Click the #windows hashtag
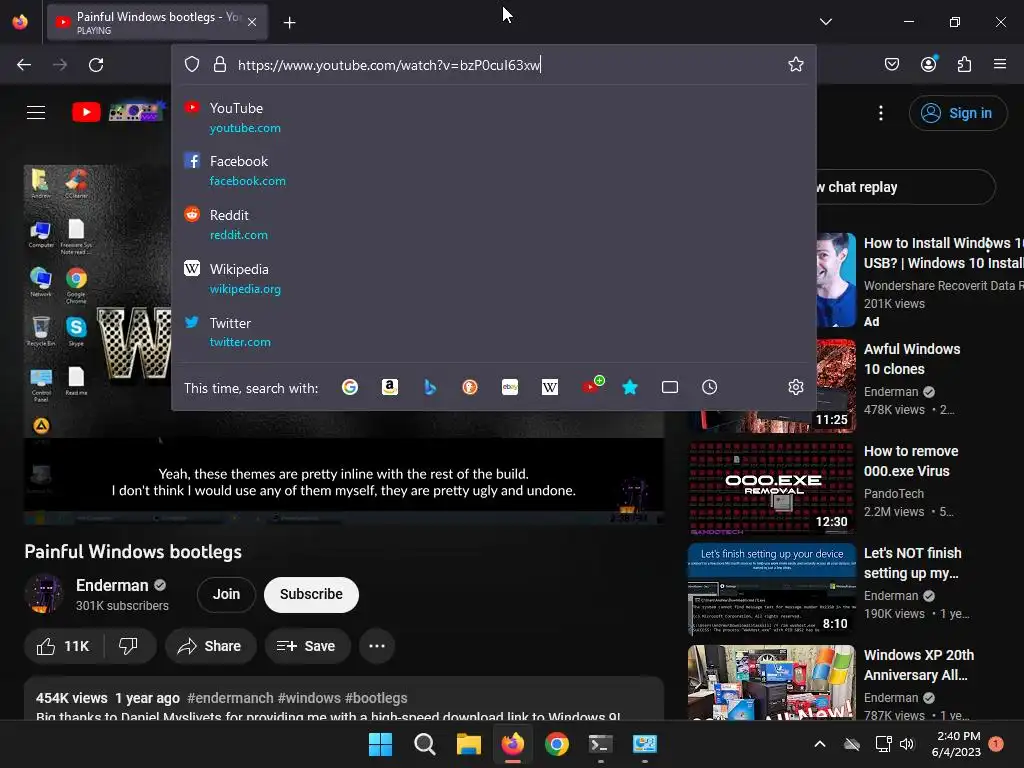The width and height of the screenshot is (1024, 768). click(x=309, y=698)
